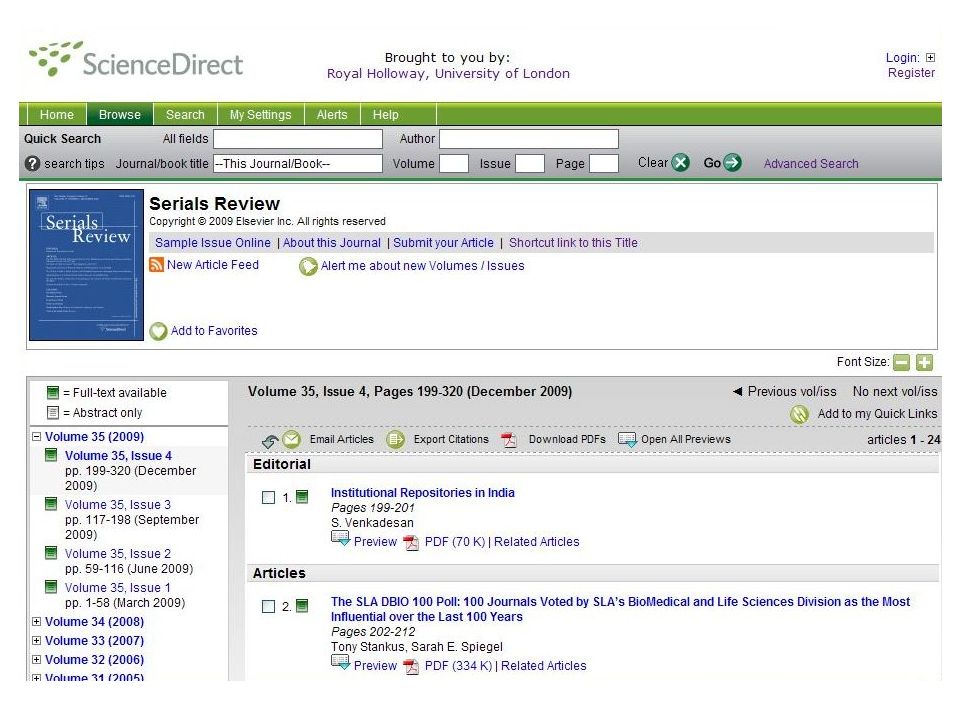Check the box for article 1
Image resolution: width=960 pixels, height=720 pixels.
click(268, 498)
